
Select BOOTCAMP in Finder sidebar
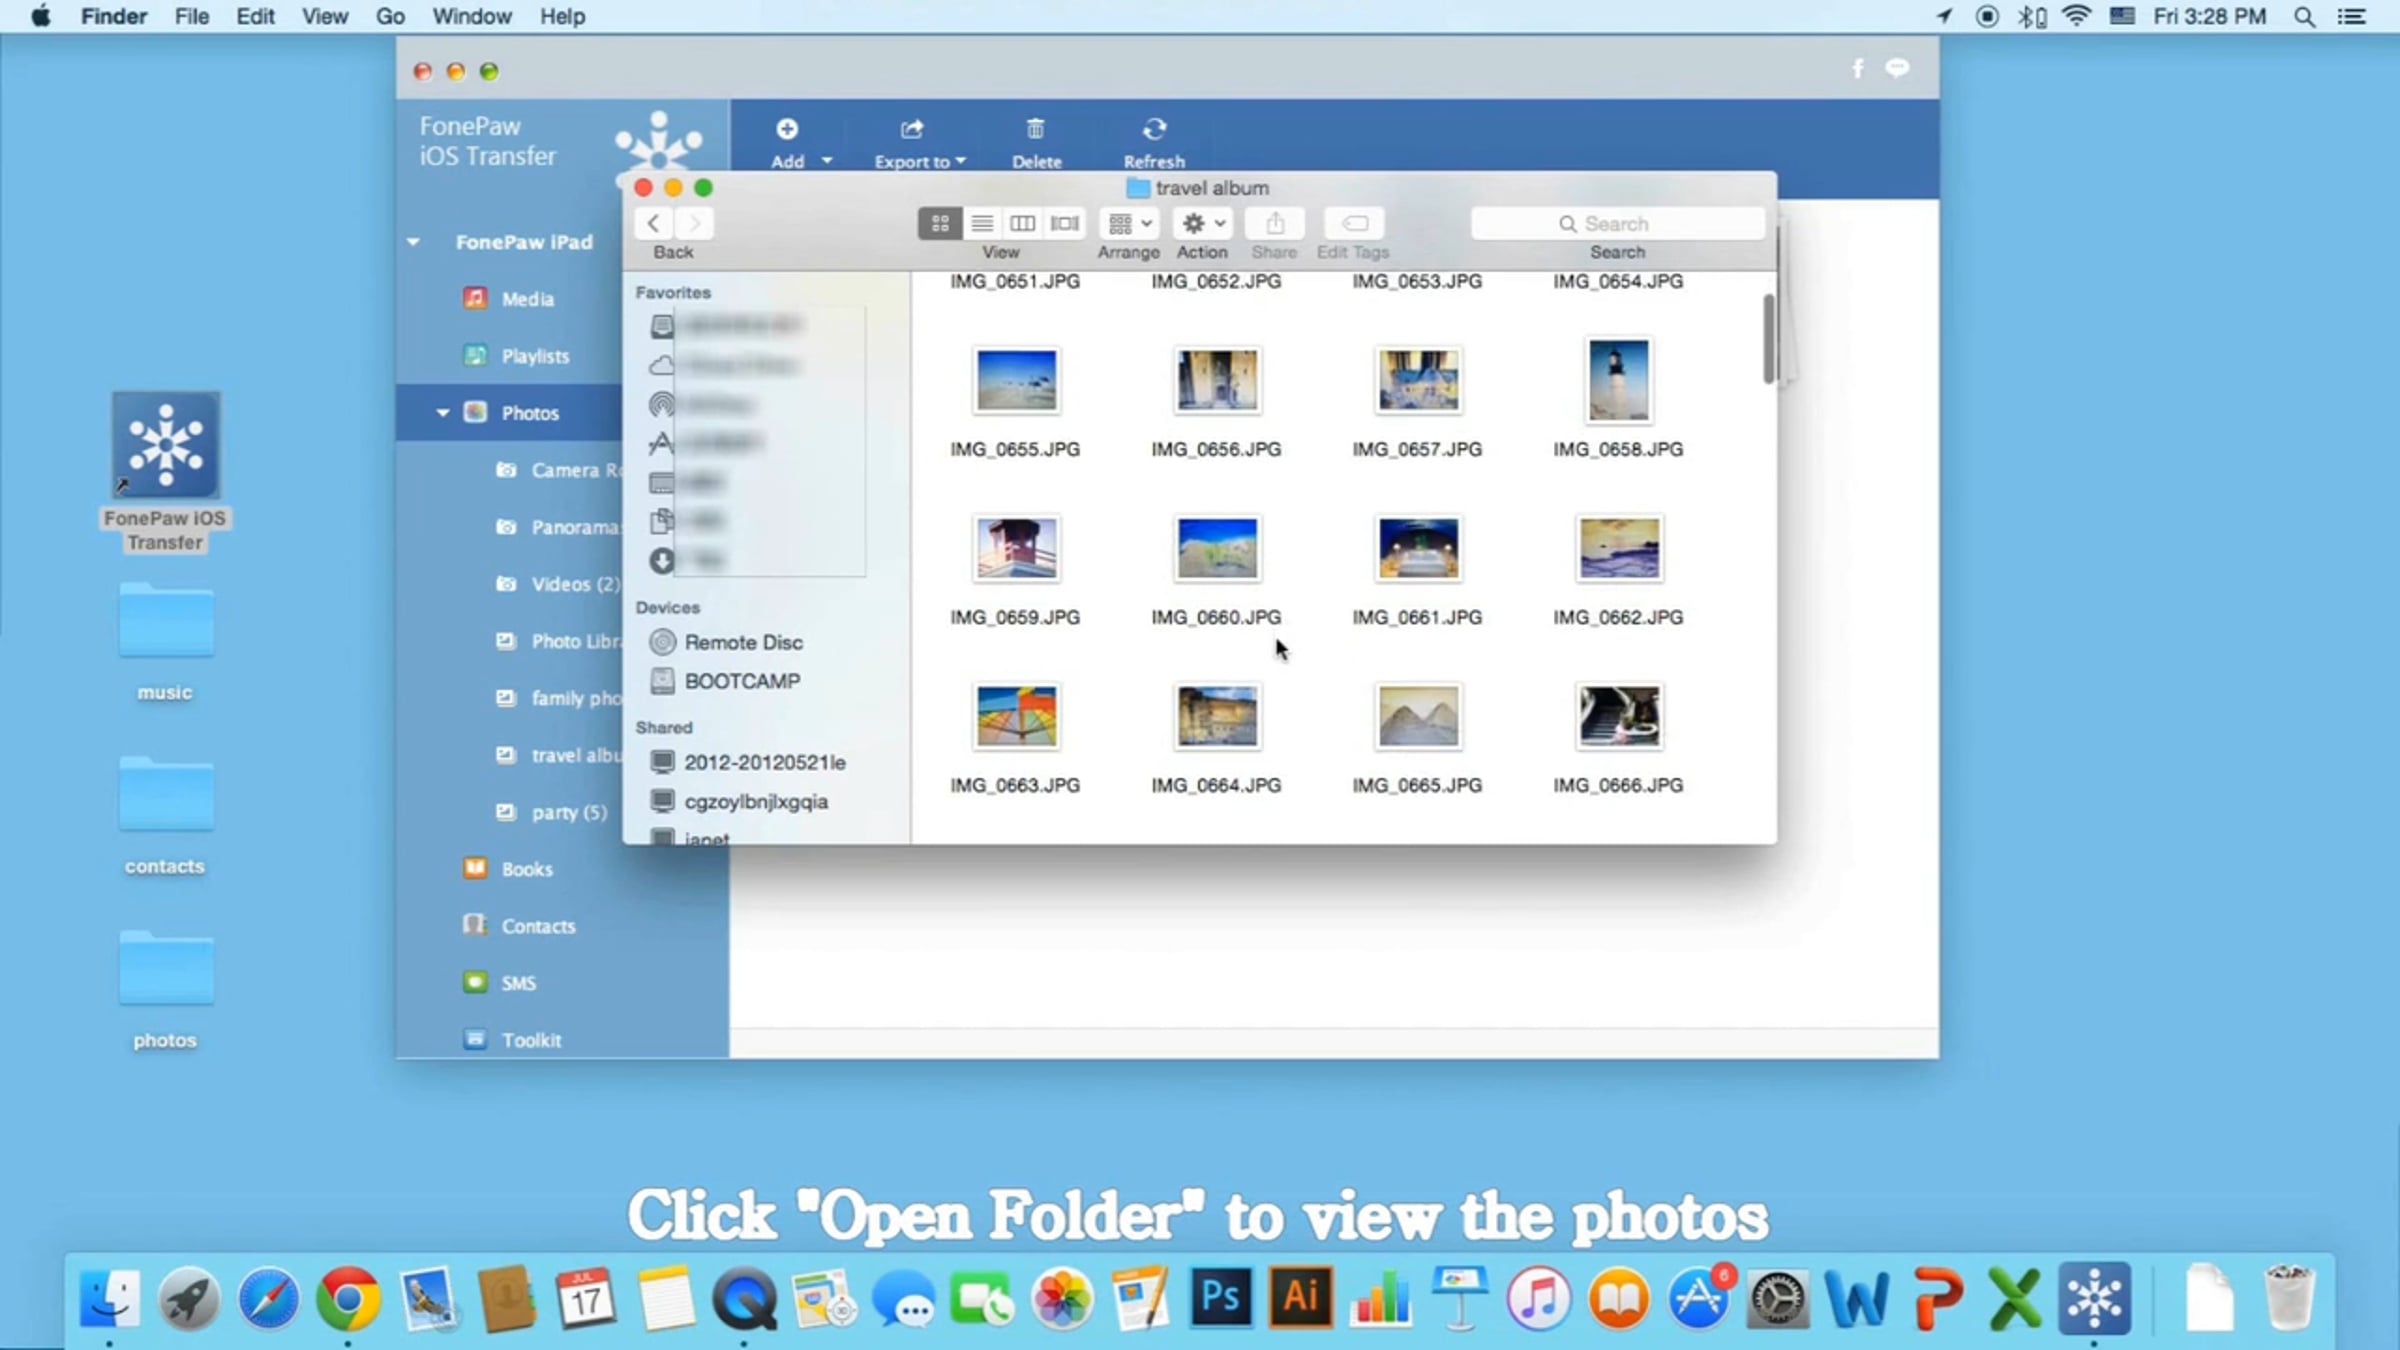741,681
